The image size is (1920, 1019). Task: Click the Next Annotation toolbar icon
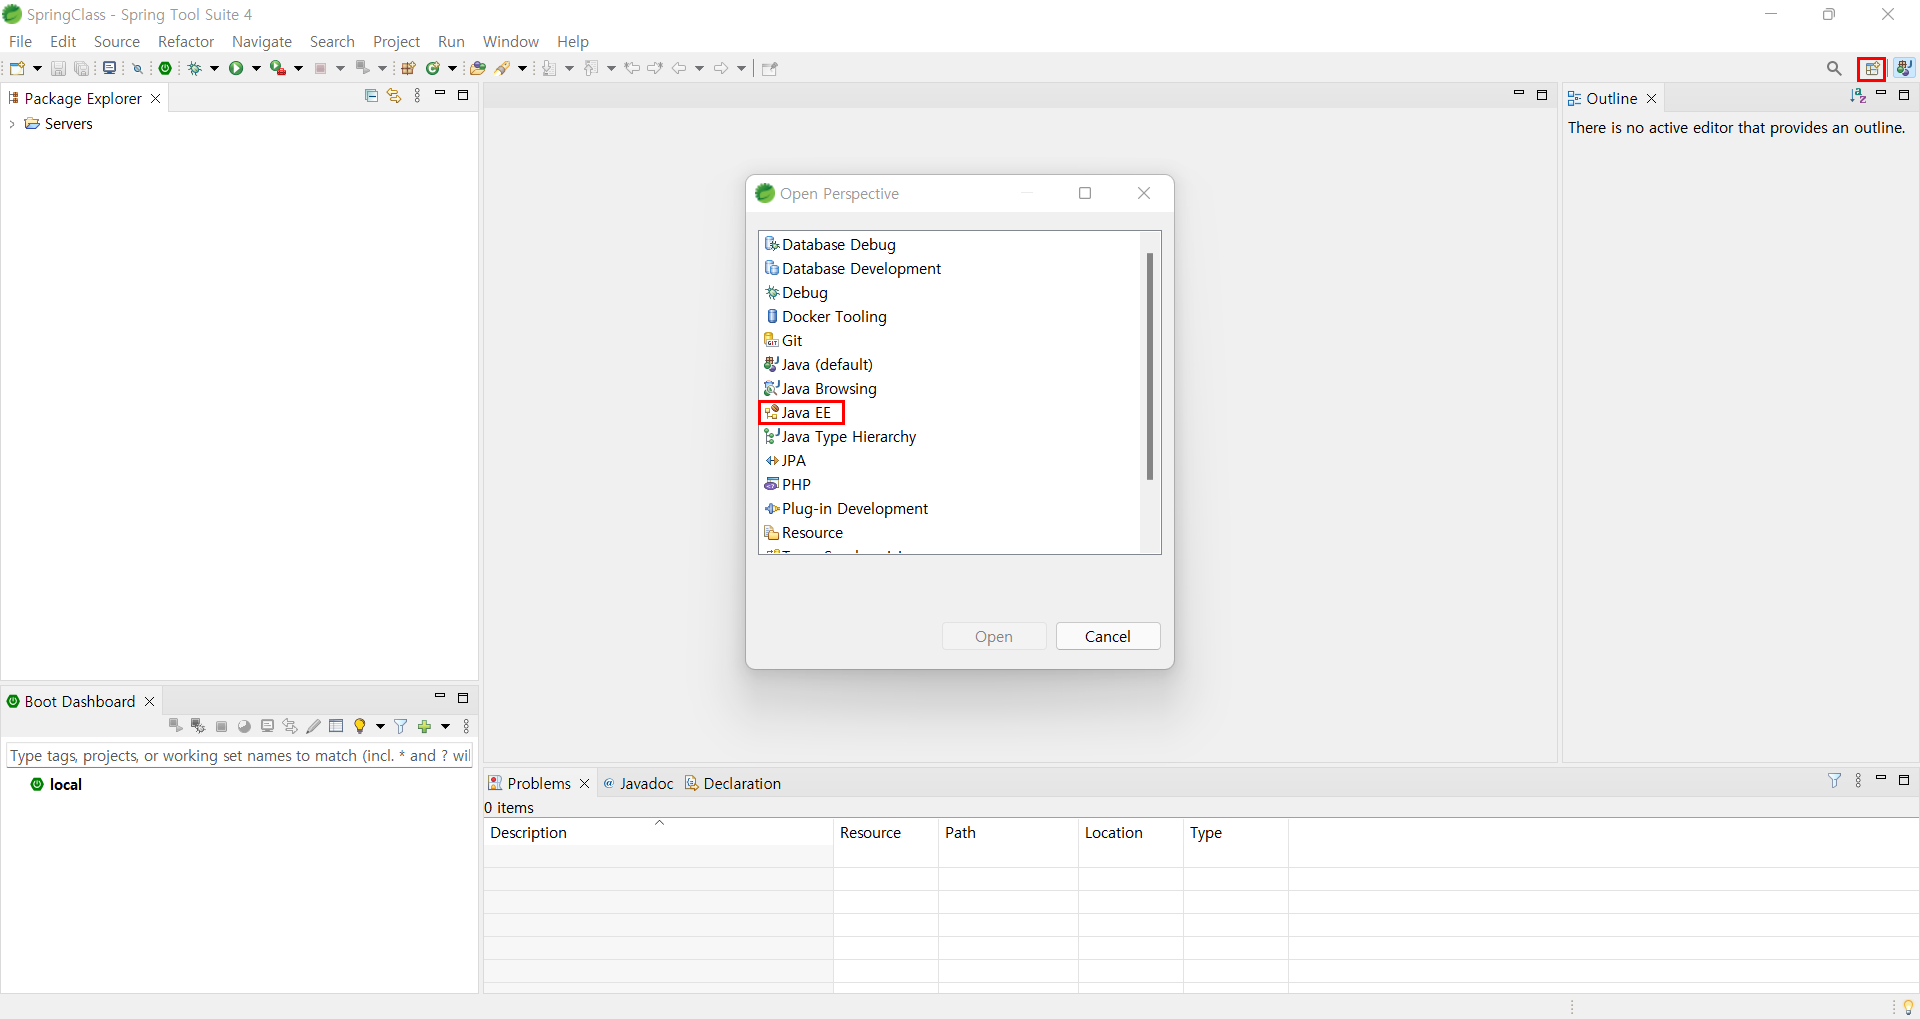click(x=549, y=68)
